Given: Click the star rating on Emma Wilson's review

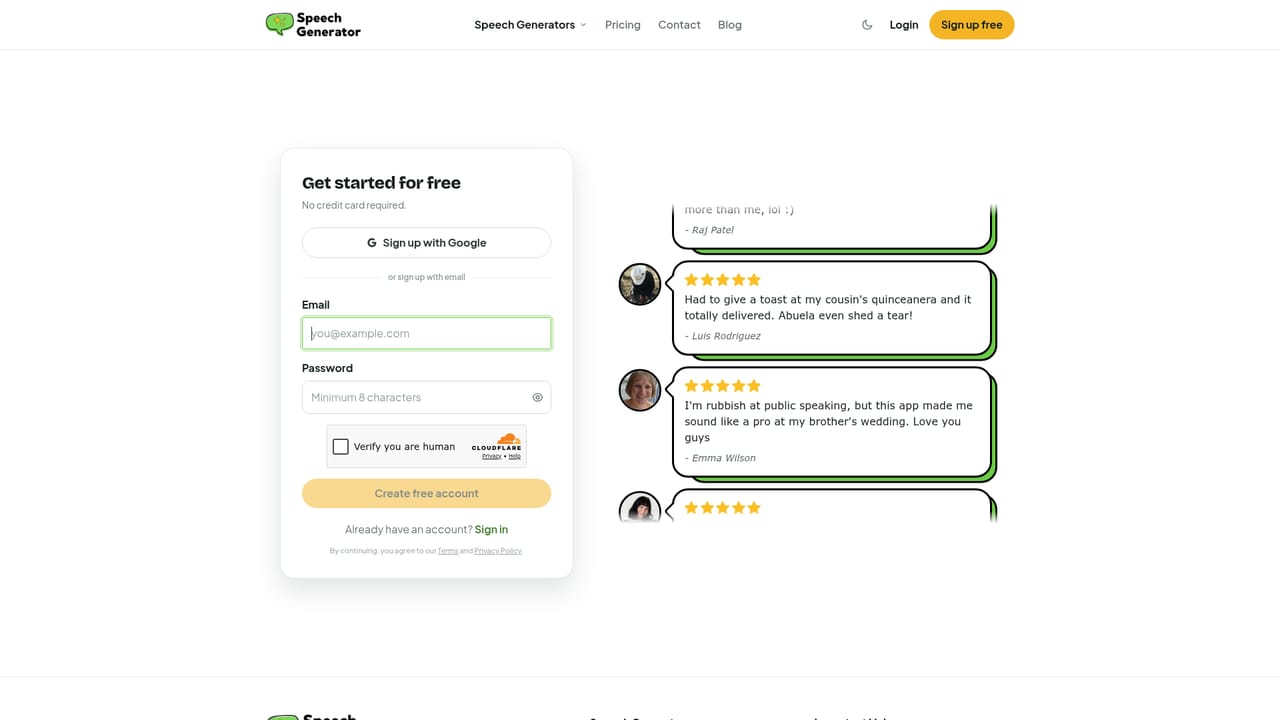Looking at the screenshot, I should click(x=723, y=386).
